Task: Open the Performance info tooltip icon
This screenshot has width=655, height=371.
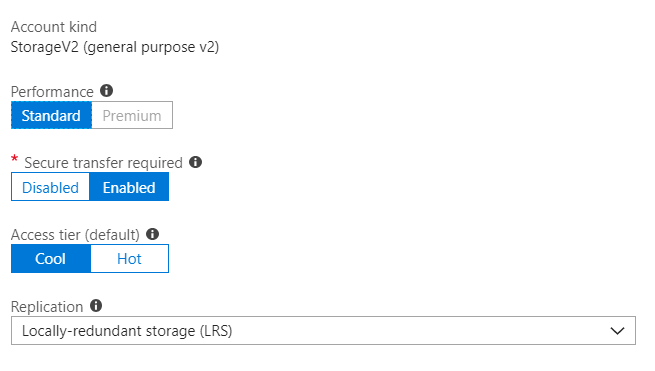Action: 107,91
